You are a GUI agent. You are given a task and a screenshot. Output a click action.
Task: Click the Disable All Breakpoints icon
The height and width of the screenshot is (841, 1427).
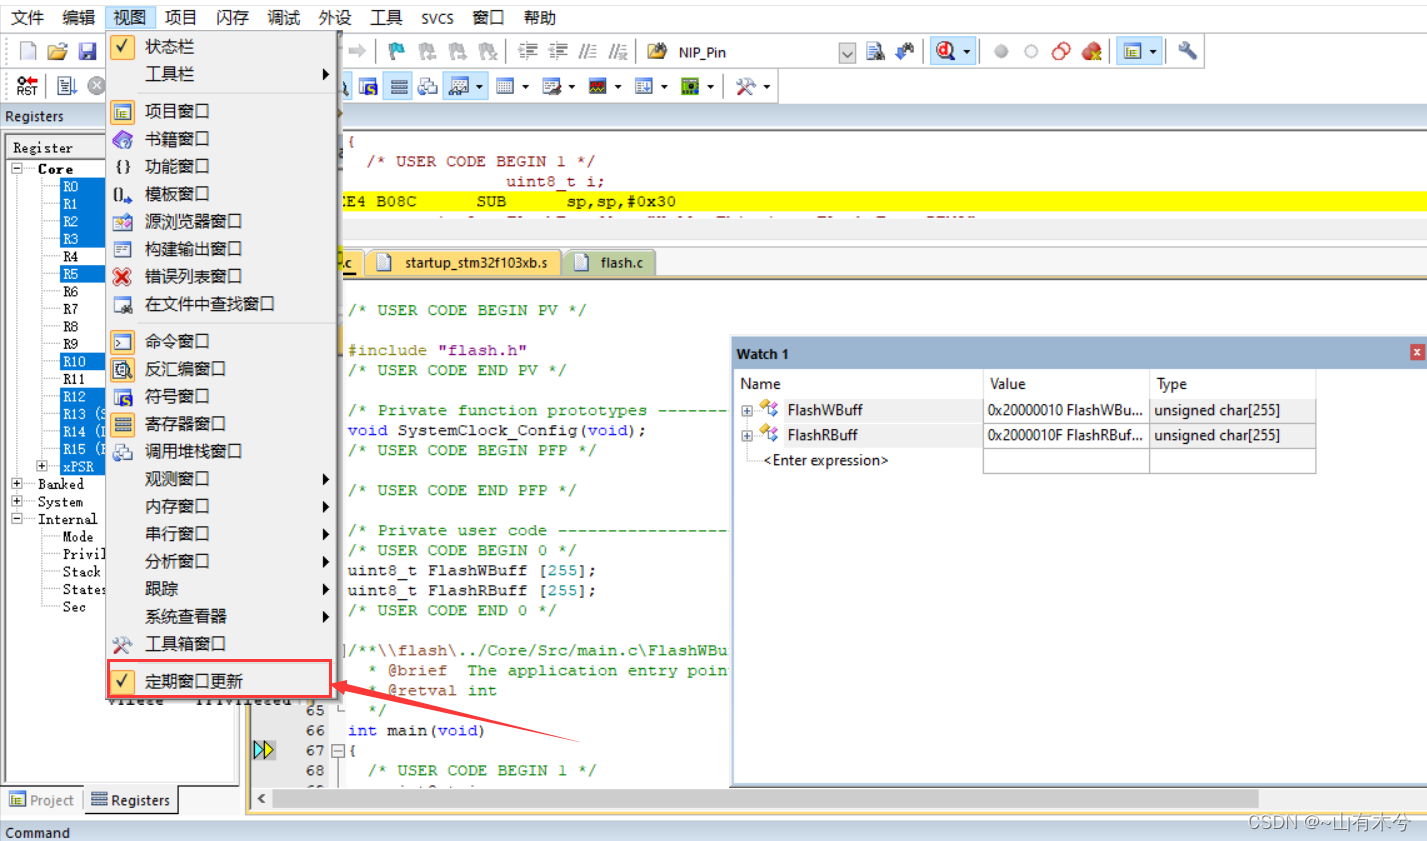coord(1061,51)
